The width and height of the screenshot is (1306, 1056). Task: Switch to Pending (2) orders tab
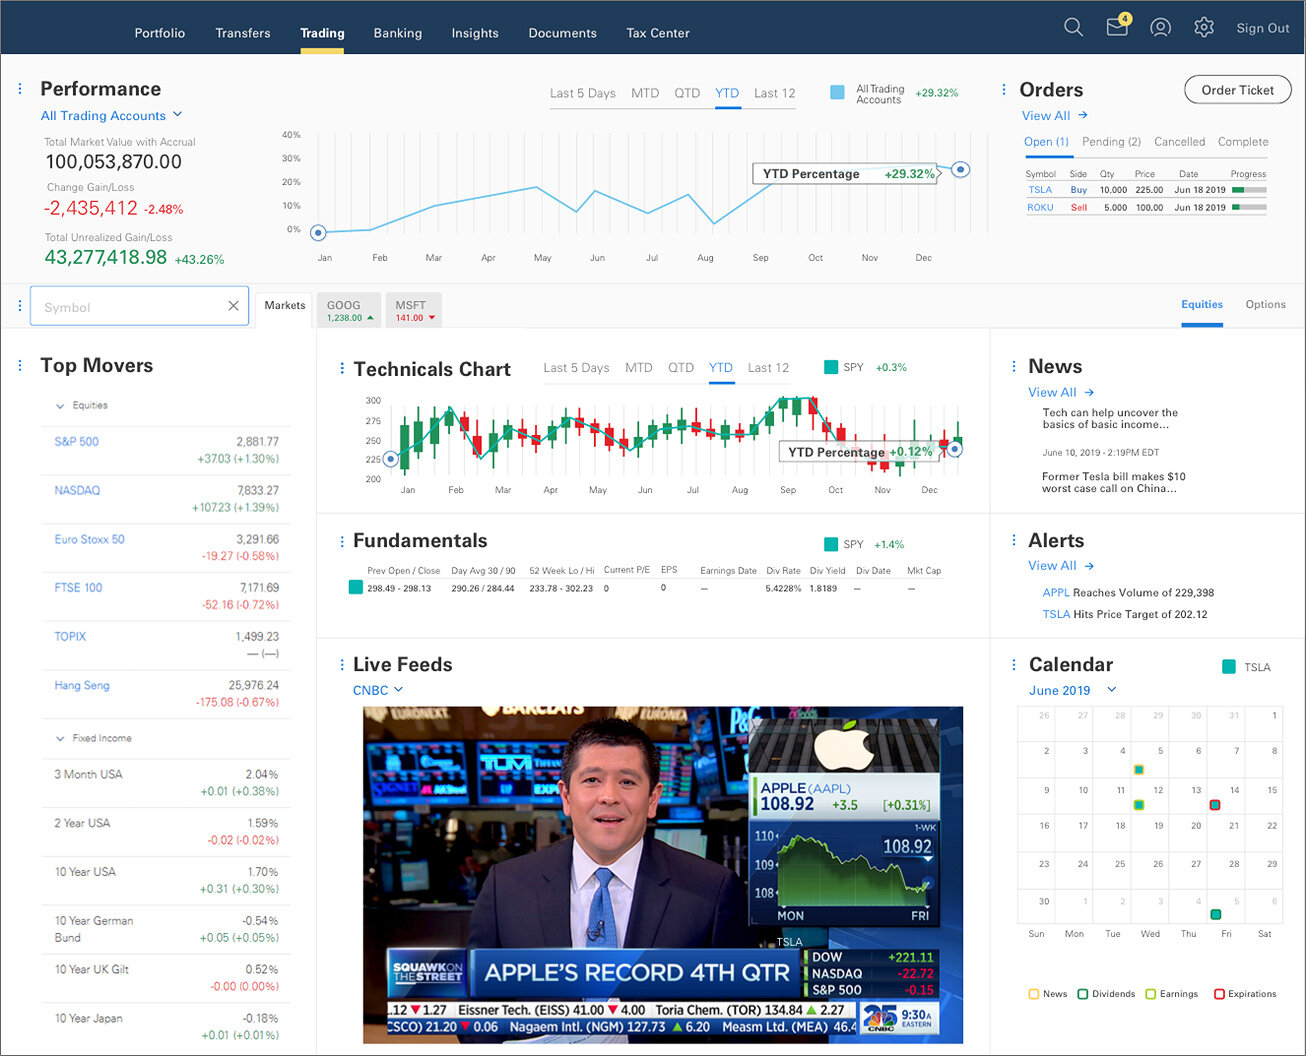click(1112, 142)
